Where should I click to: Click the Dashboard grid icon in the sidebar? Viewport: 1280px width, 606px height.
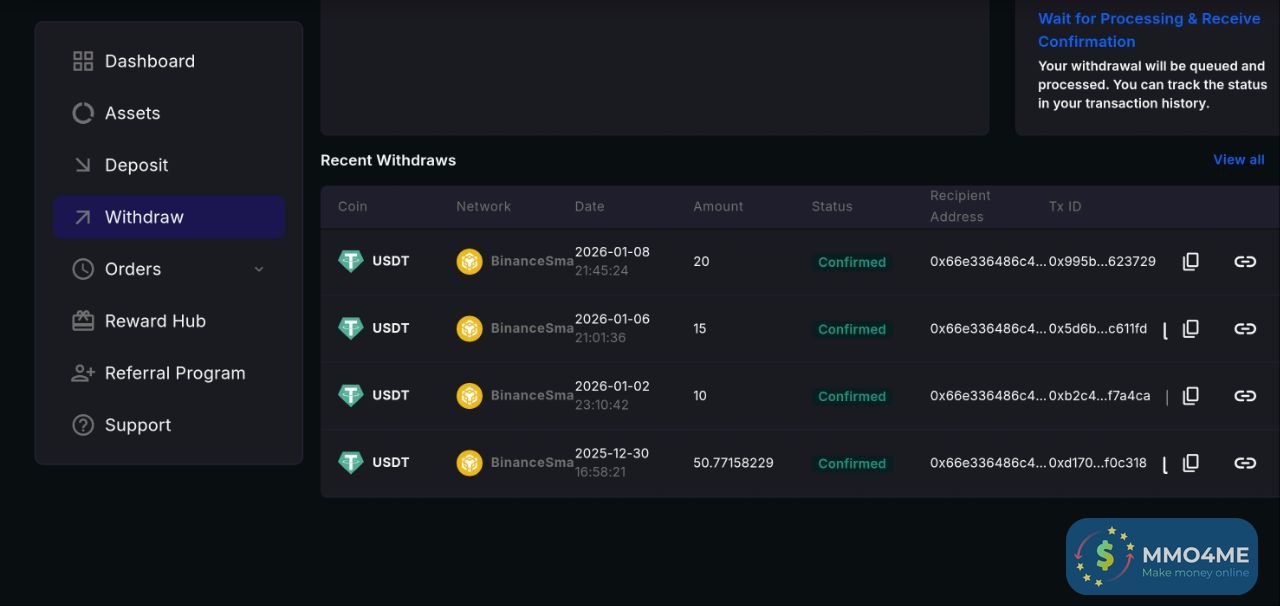pos(83,61)
